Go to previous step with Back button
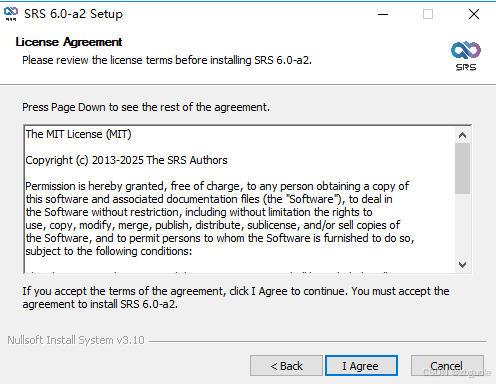496x384 pixels. point(286,366)
